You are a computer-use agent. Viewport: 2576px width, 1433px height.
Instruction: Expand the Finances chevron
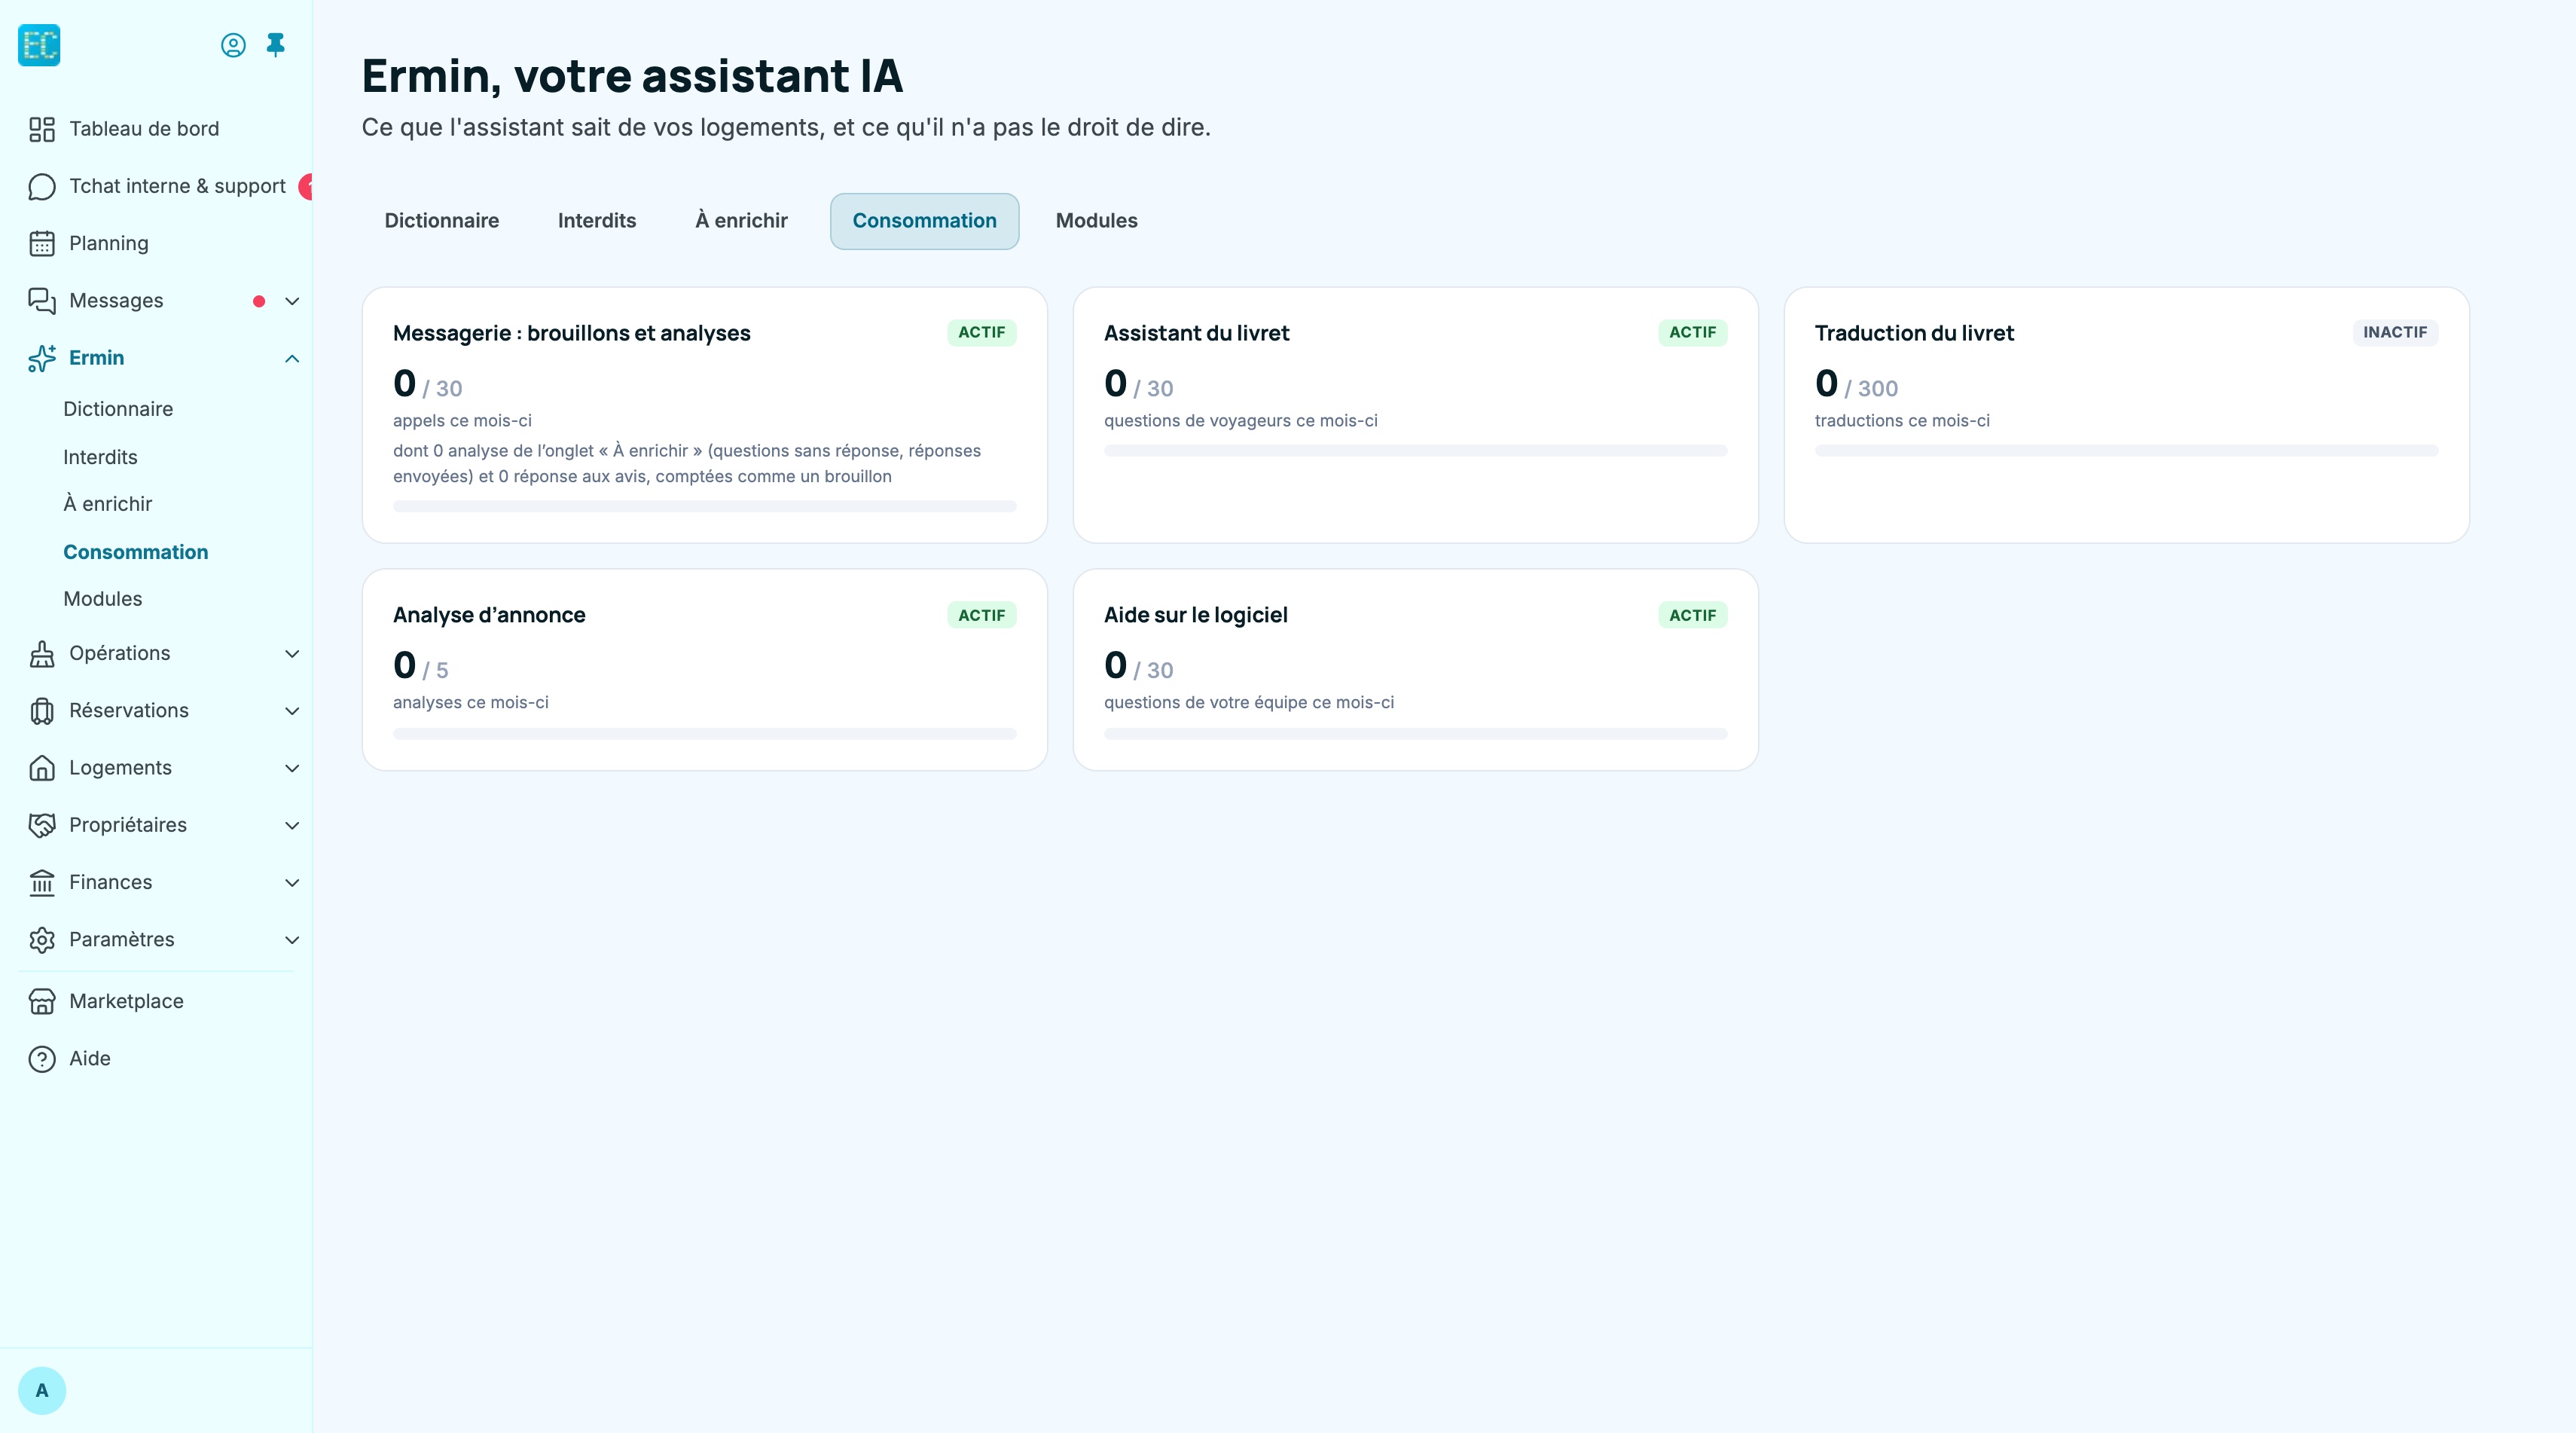292,883
